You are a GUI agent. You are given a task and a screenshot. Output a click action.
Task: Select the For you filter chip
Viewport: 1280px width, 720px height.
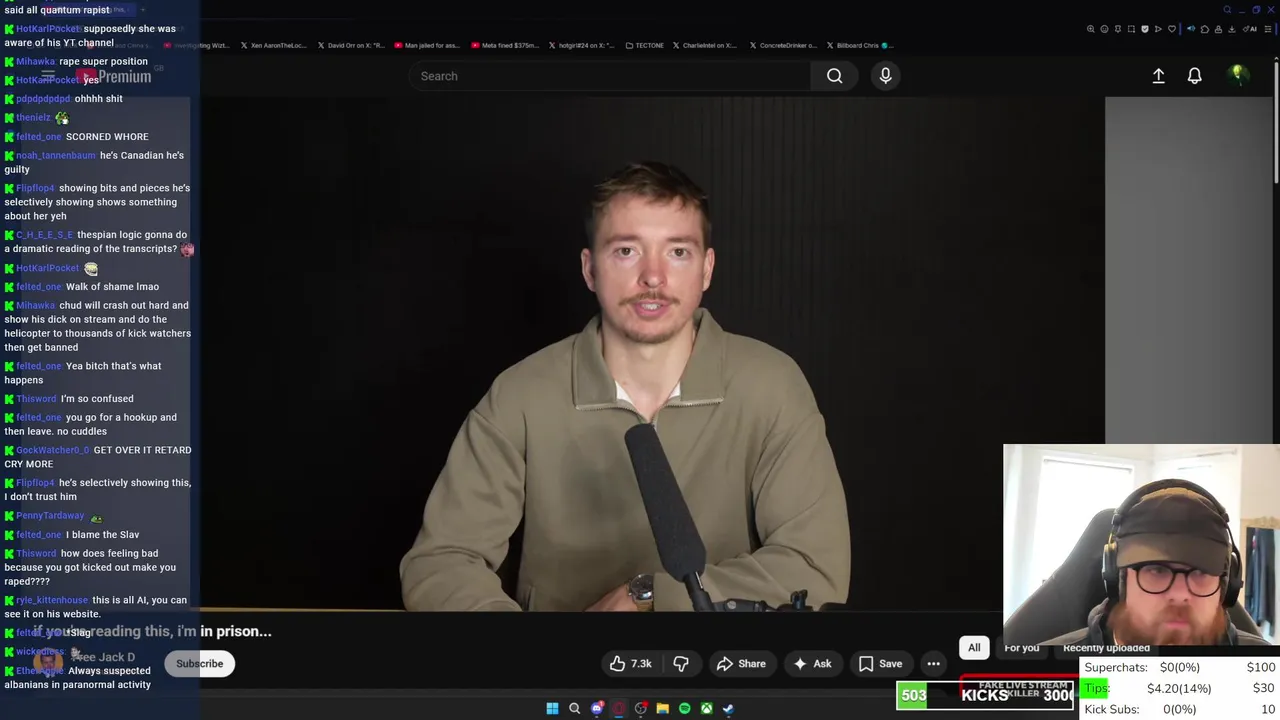click(x=1022, y=647)
